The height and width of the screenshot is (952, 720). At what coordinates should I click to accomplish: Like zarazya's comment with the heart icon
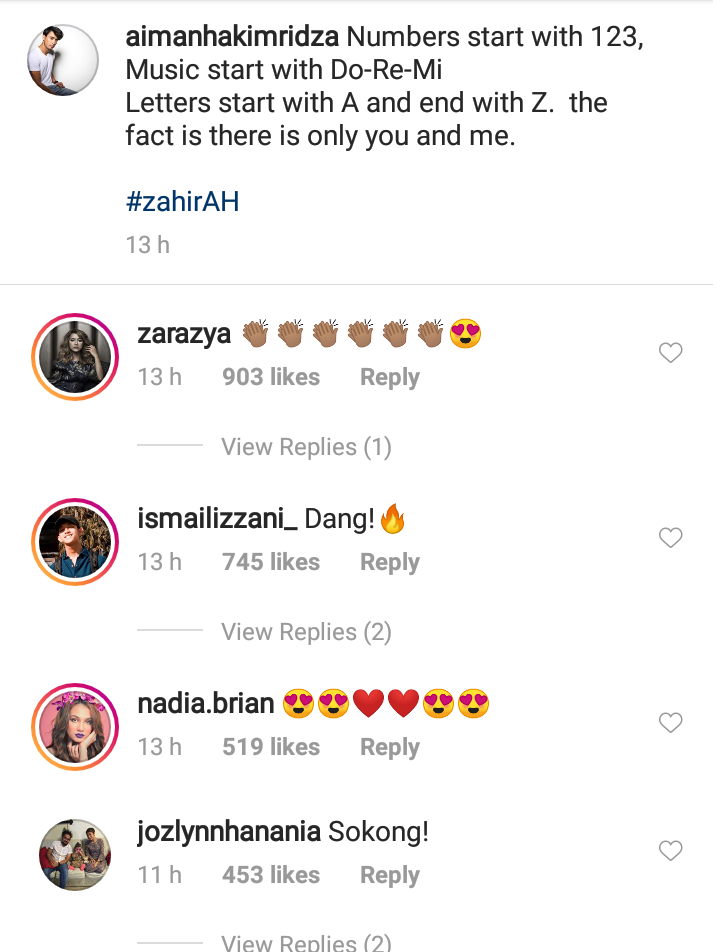click(x=670, y=352)
